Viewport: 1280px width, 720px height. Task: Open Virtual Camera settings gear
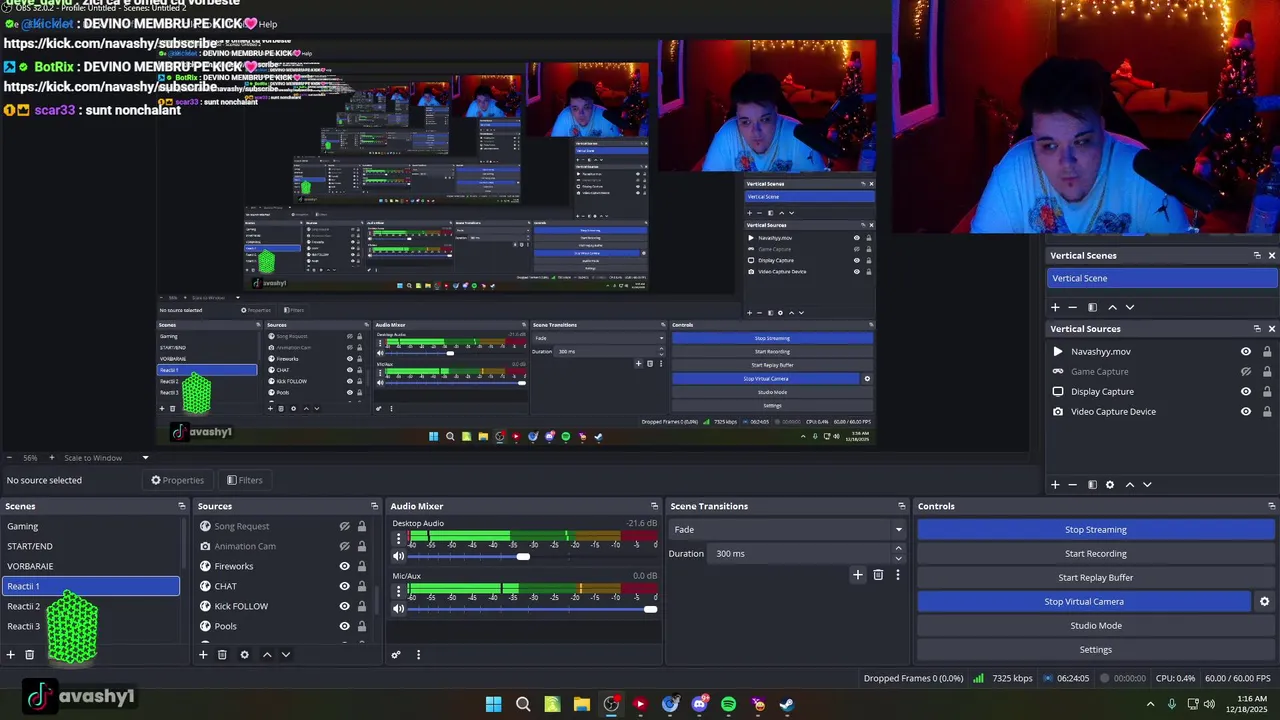tap(1264, 602)
